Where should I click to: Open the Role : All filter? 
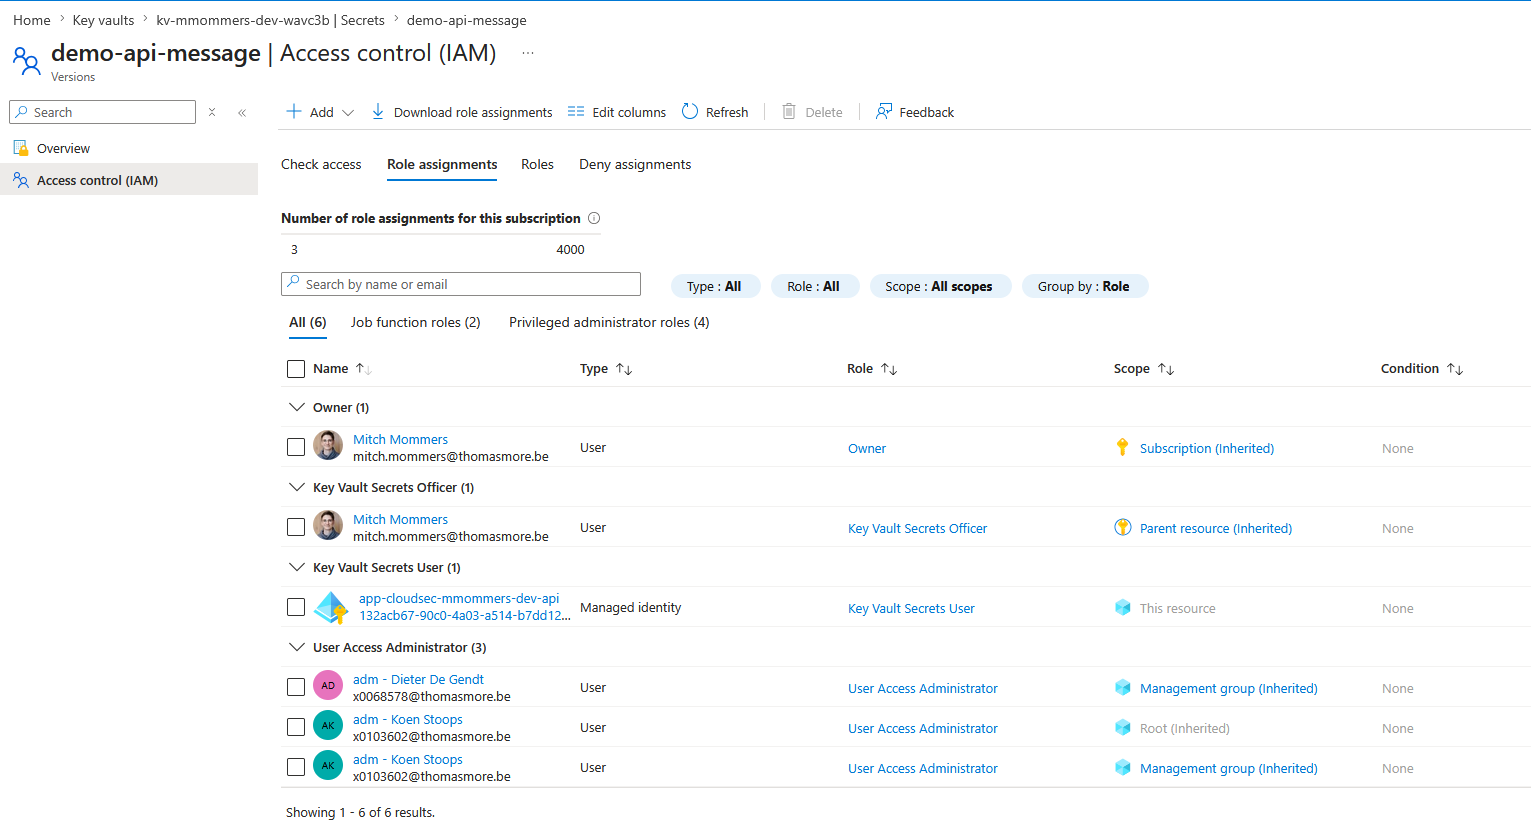tap(814, 286)
